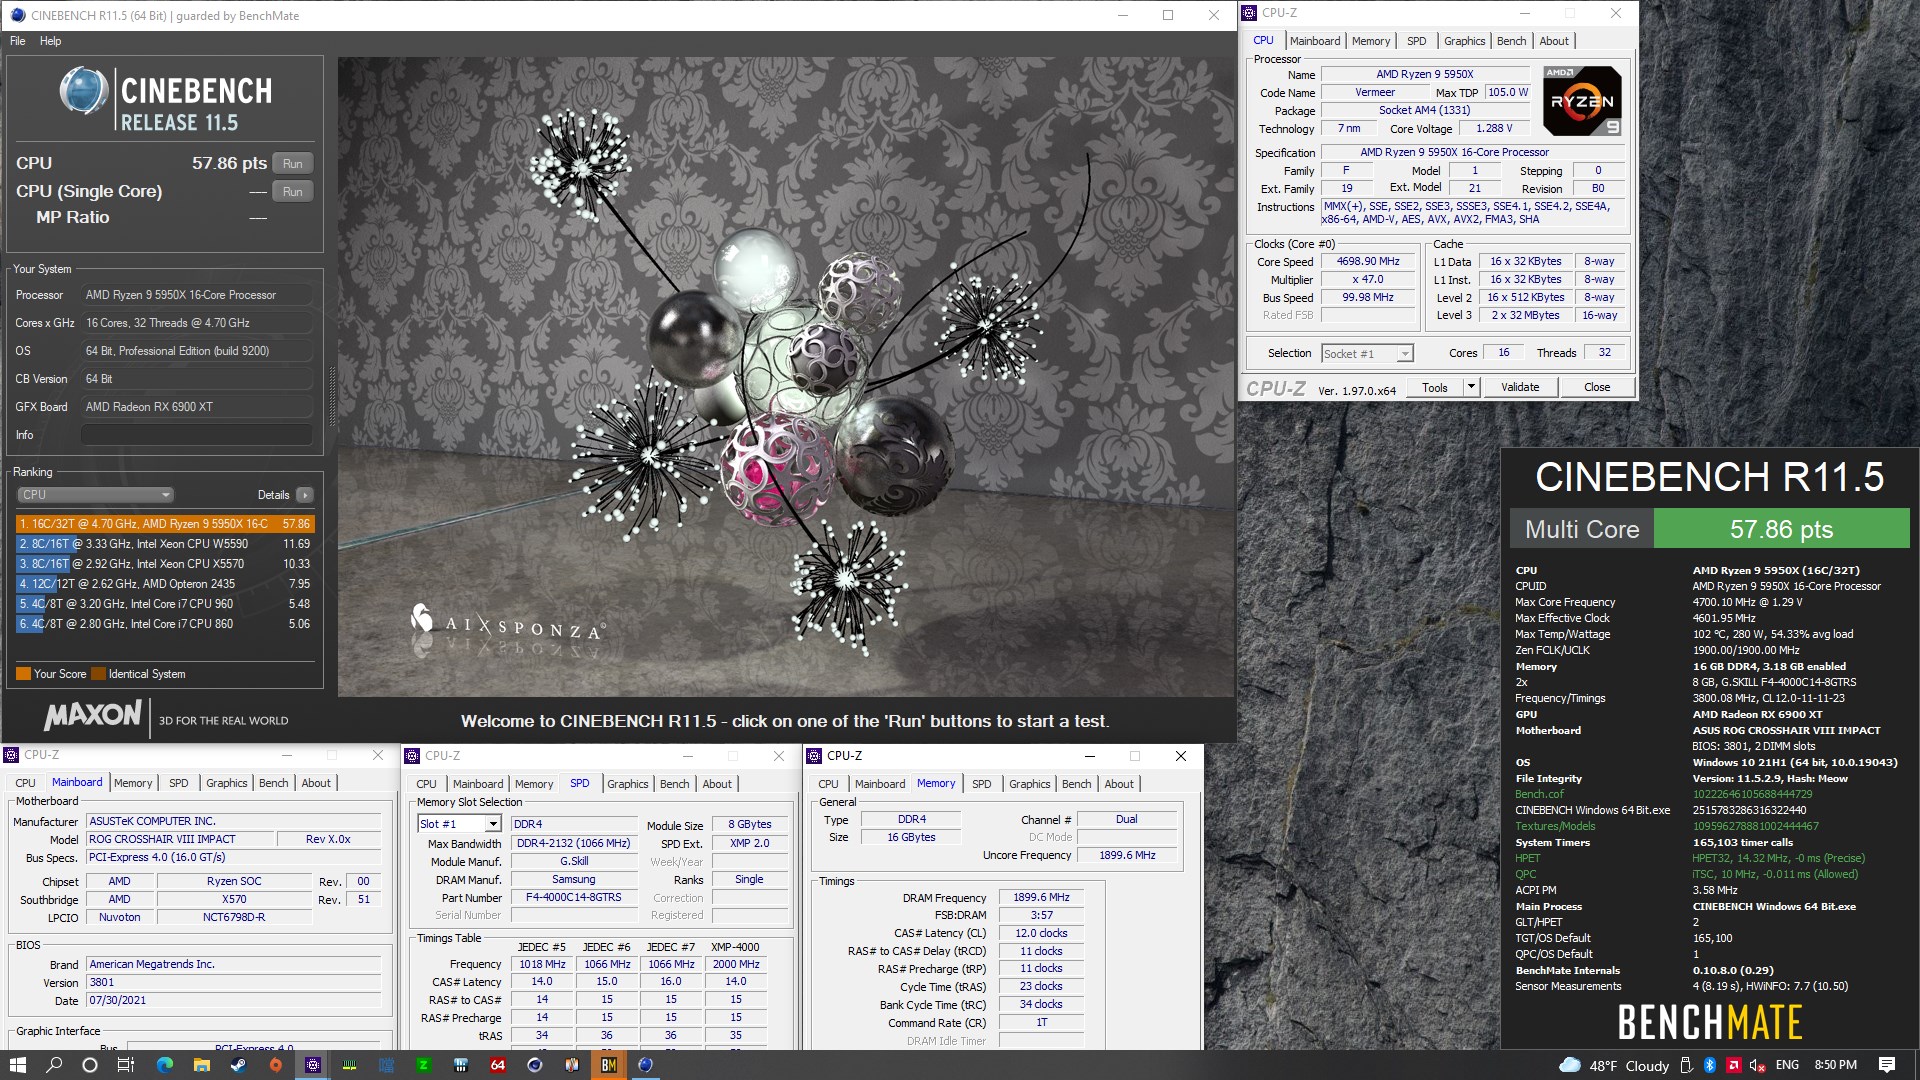The width and height of the screenshot is (1920, 1080).
Task: Open BenchMate BM taskbar icon
Action: (x=608, y=1065)
